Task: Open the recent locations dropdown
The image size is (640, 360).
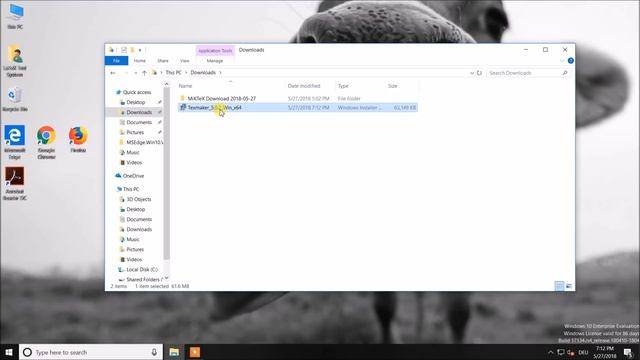Action: point(135,73)
